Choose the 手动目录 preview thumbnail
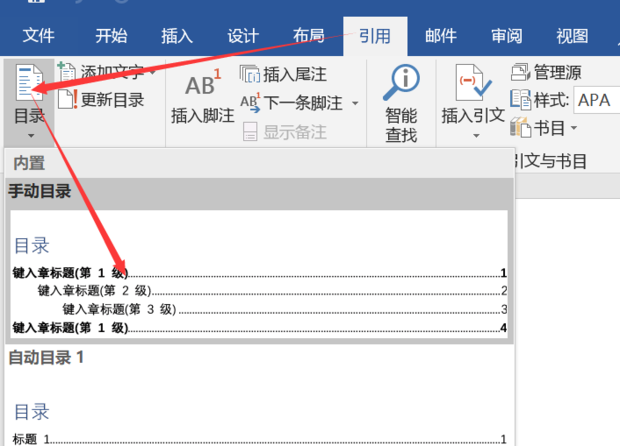 [259, 274]
